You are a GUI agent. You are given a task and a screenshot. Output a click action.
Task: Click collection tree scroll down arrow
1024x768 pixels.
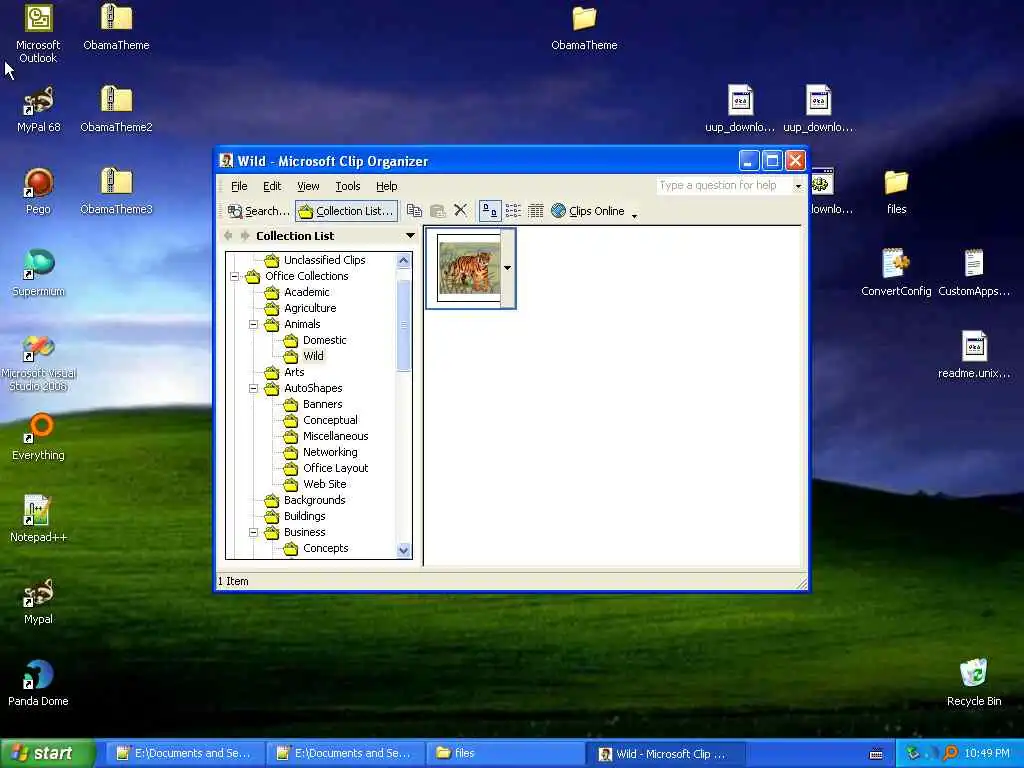pyautogui.click(x=404, y=551)
